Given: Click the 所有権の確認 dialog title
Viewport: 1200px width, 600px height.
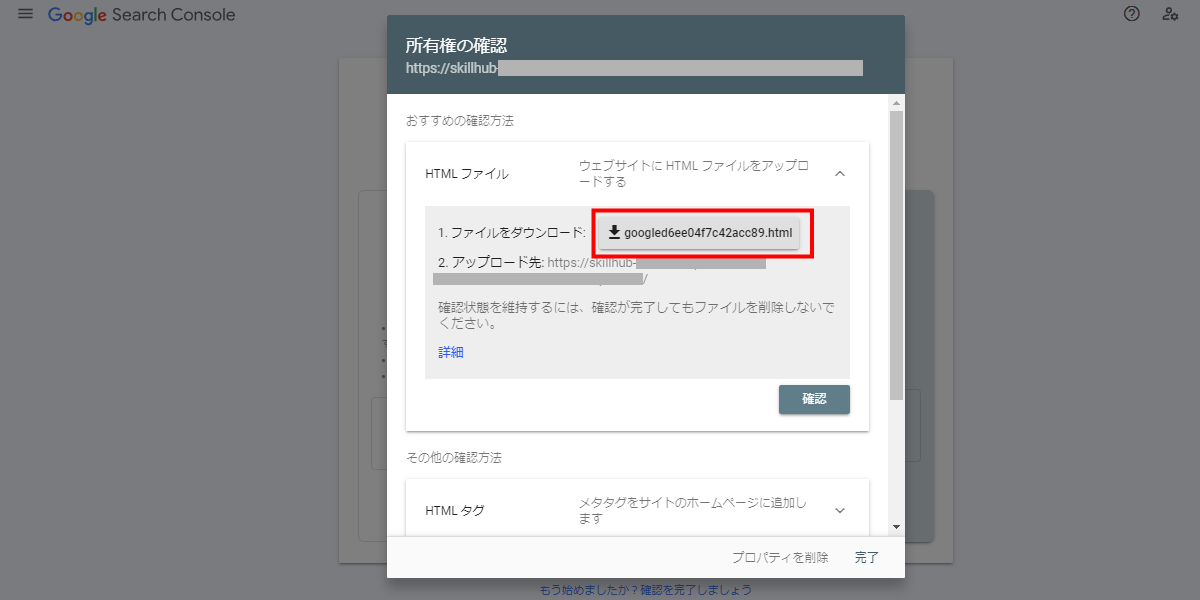Looking at the screenshot, I should click(x=456, y=45).
